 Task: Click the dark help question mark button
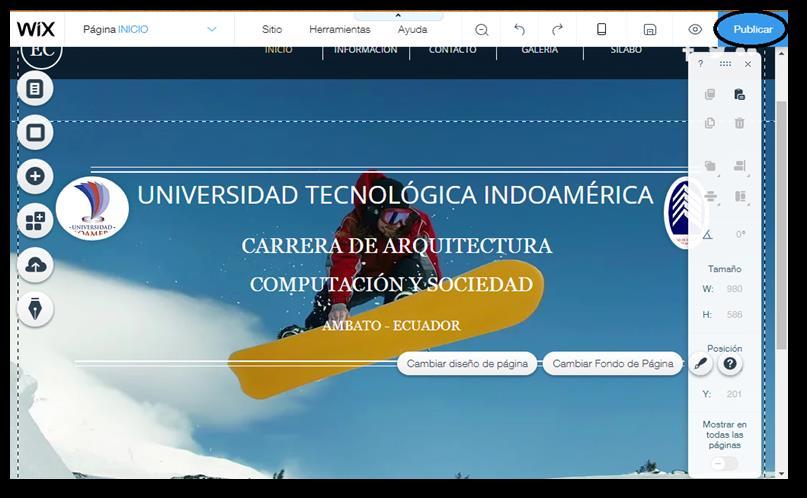click(730, 364)
